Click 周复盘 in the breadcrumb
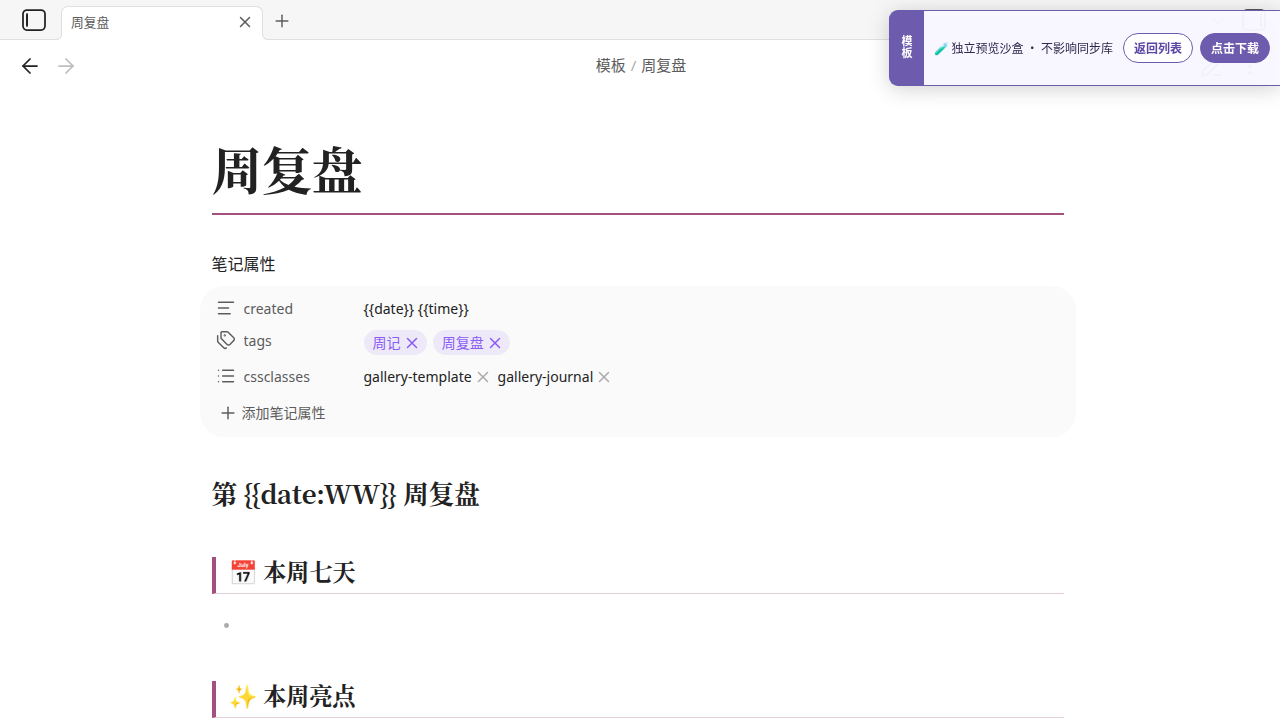This screenshot has height=720, width=1280. (x=664, y=66)
